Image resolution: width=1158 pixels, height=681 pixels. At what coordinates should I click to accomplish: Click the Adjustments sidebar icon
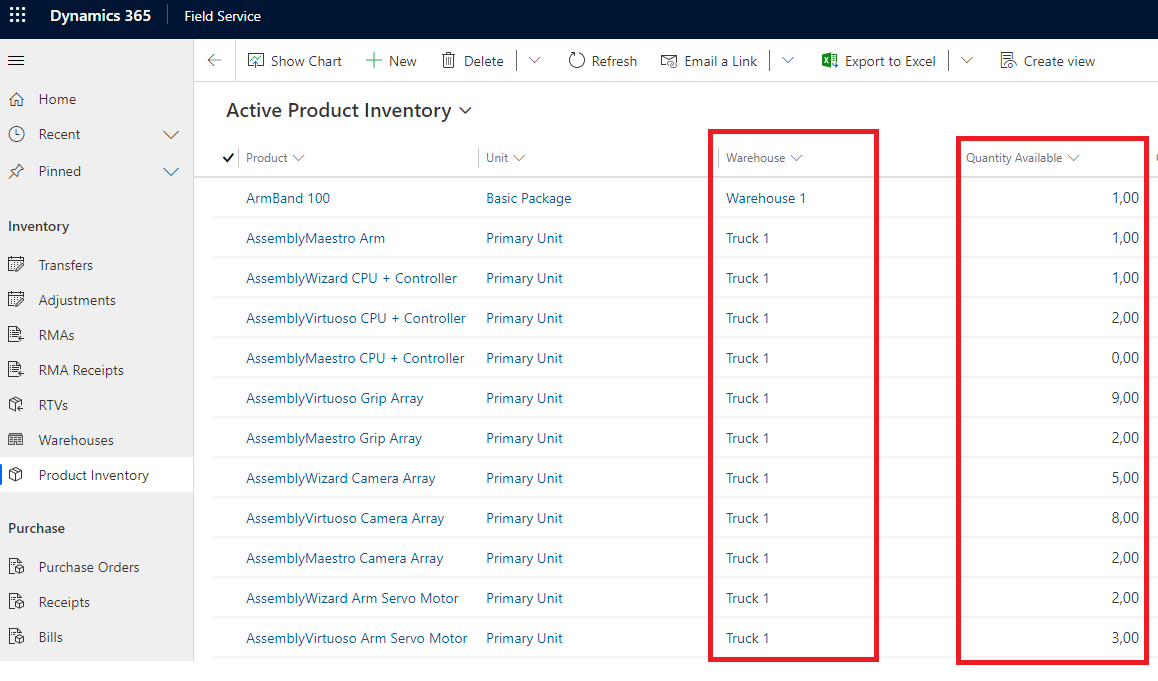click(x=16, y=299)
